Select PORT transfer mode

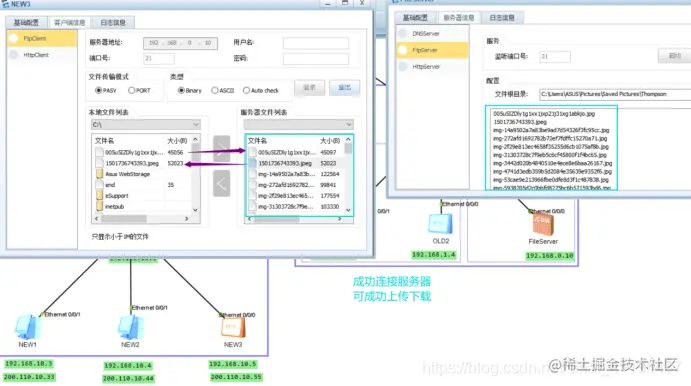[x=131, y=90]
